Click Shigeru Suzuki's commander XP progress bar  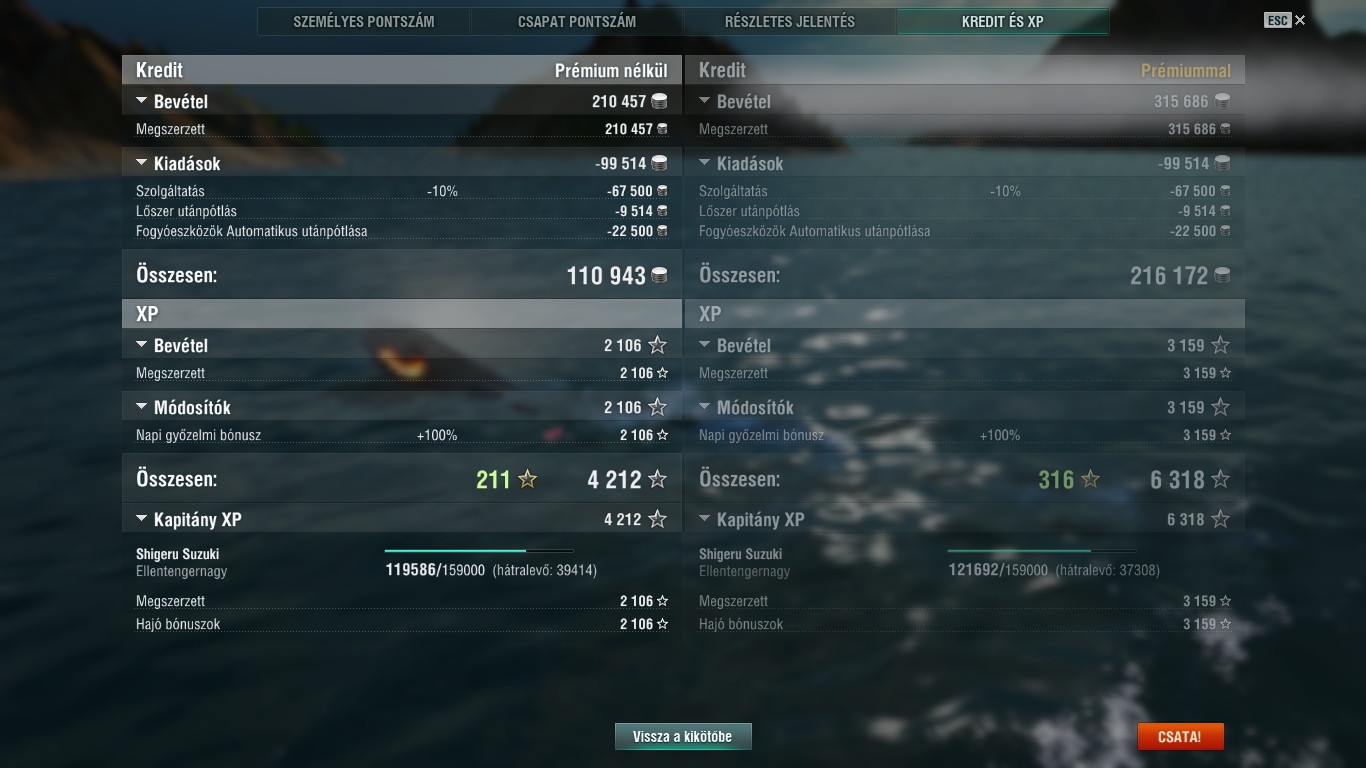[479, 551]
